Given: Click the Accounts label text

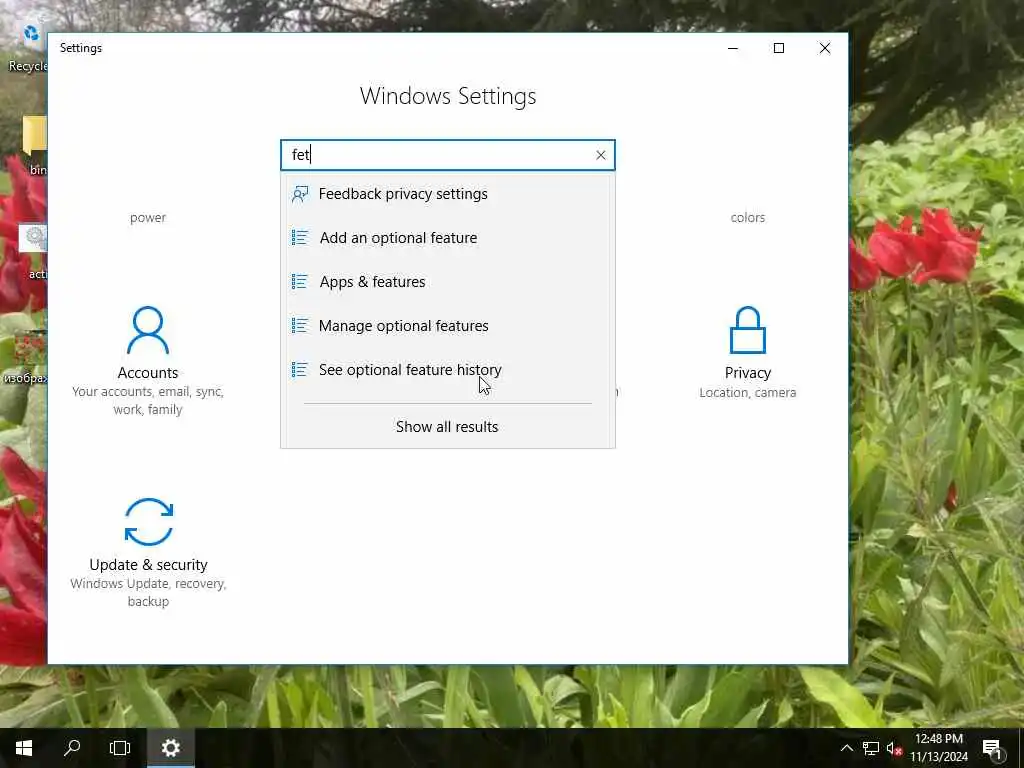Looking at the screenshot, I should [148, 373].
